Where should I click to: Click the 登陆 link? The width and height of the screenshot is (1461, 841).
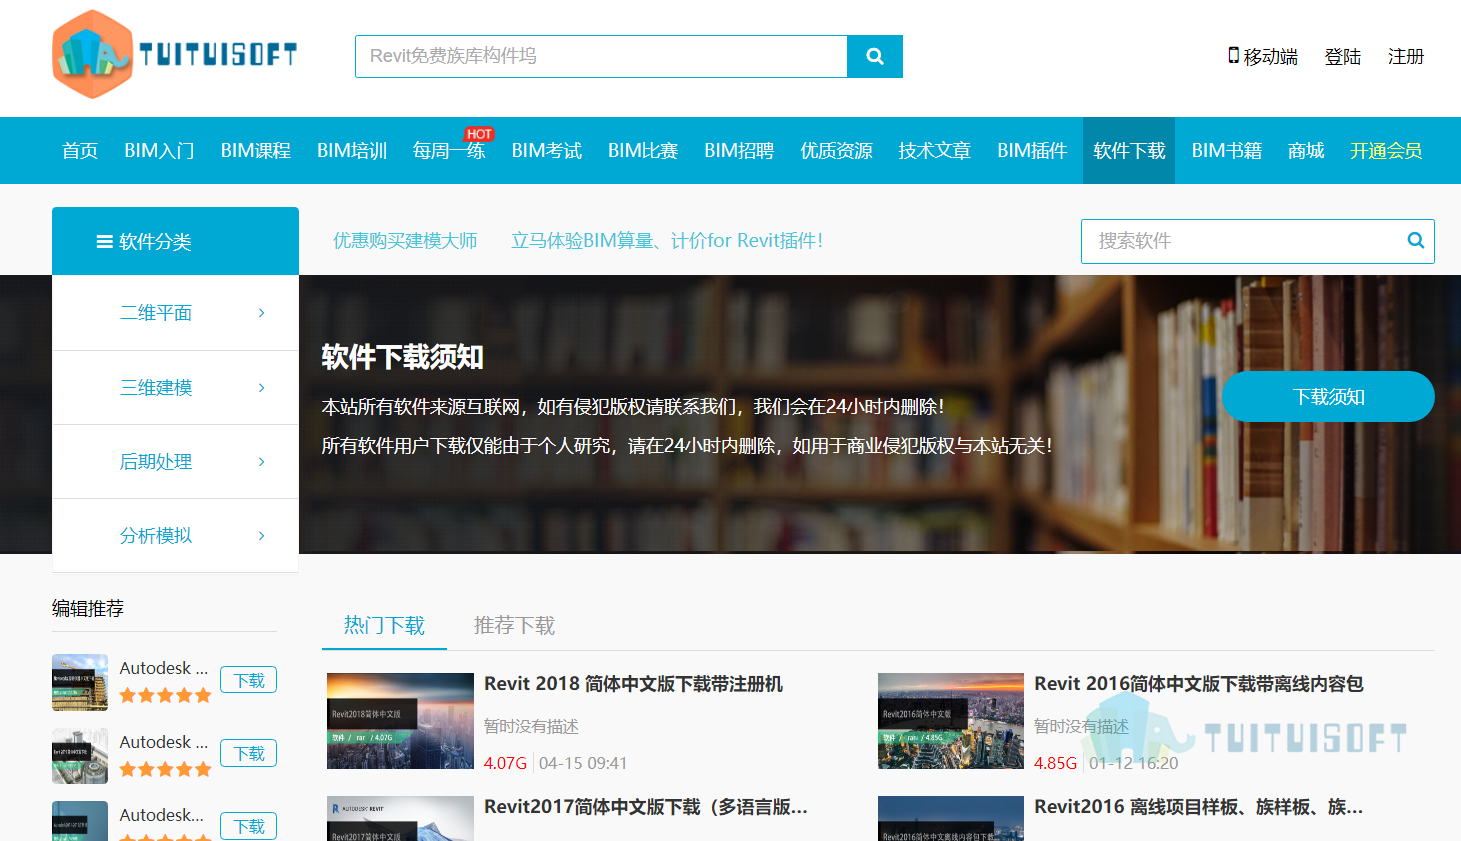pyautogui.click(x=1343, y=57)
